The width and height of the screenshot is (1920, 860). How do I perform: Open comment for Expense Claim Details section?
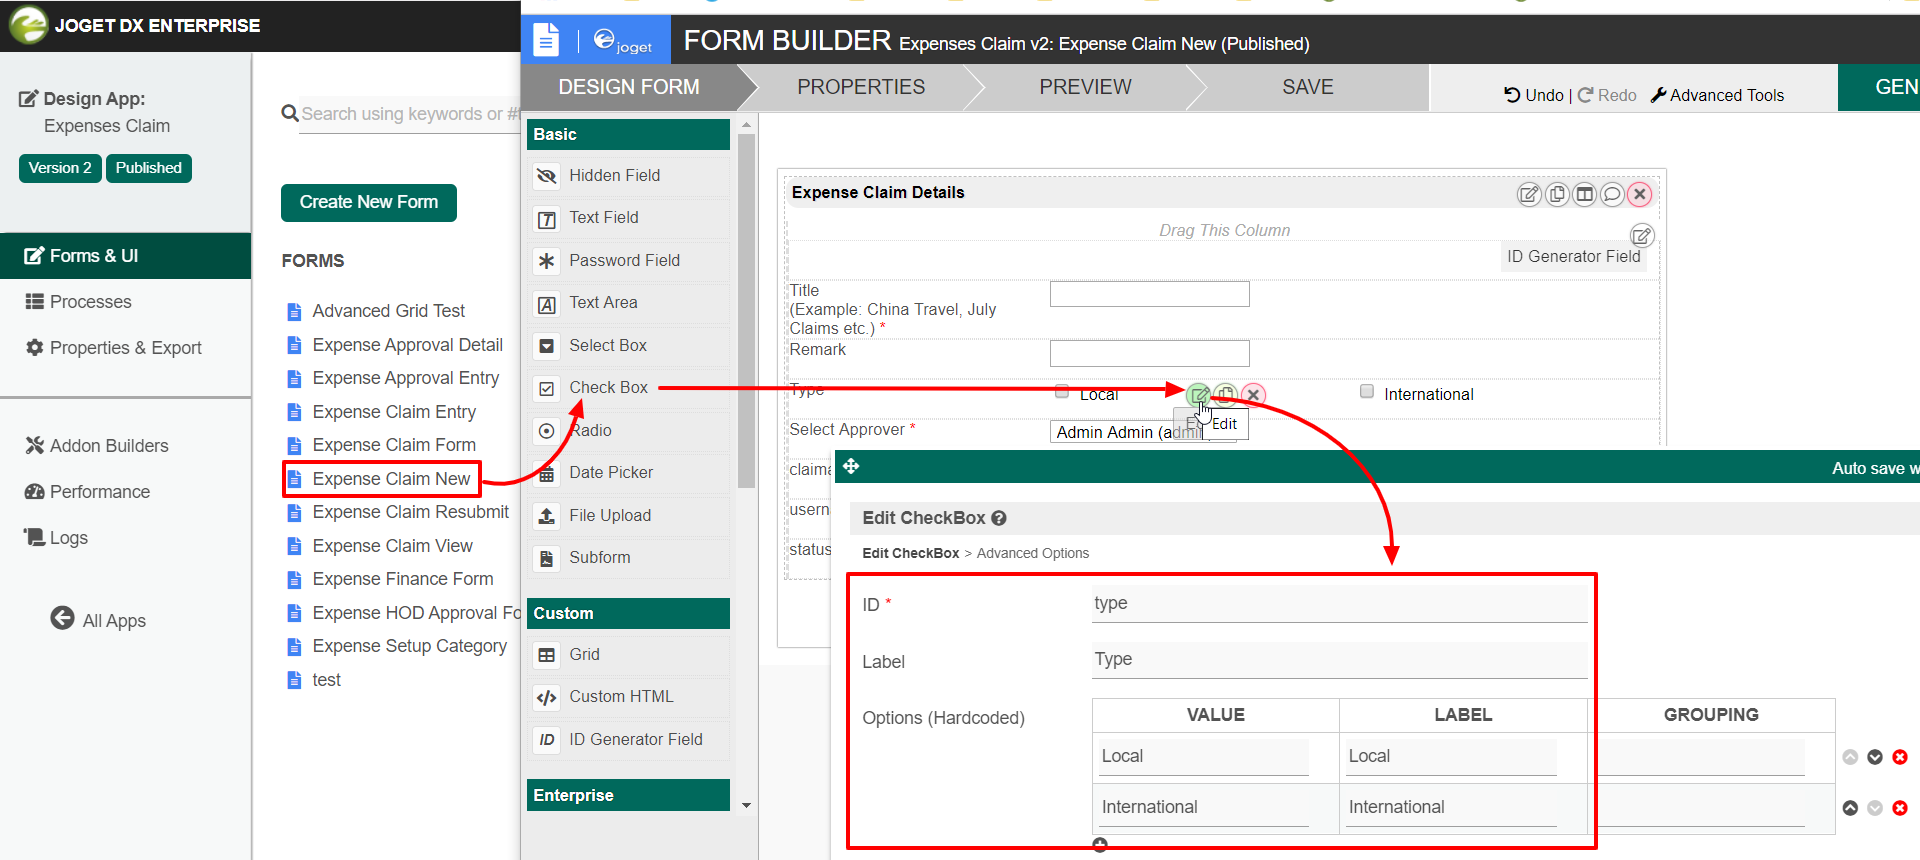coord(1612,194)
